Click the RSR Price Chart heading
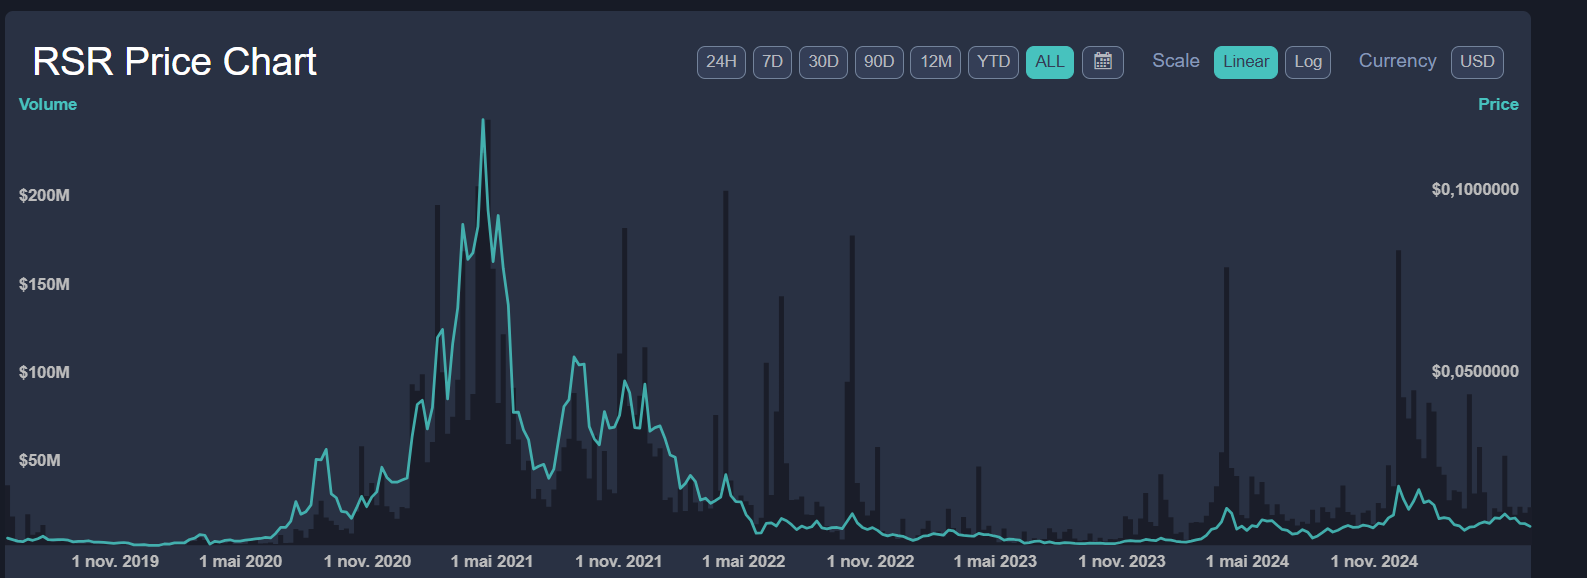This screenshot has width=1587, height=578. [175, 62]
